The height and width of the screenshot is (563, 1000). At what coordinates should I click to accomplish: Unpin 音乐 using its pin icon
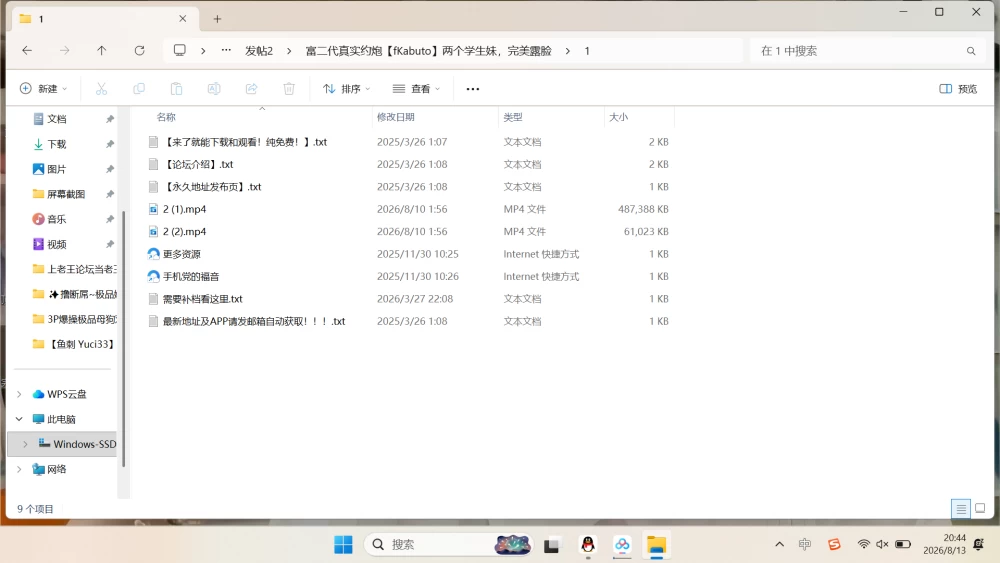coord(110,219)
